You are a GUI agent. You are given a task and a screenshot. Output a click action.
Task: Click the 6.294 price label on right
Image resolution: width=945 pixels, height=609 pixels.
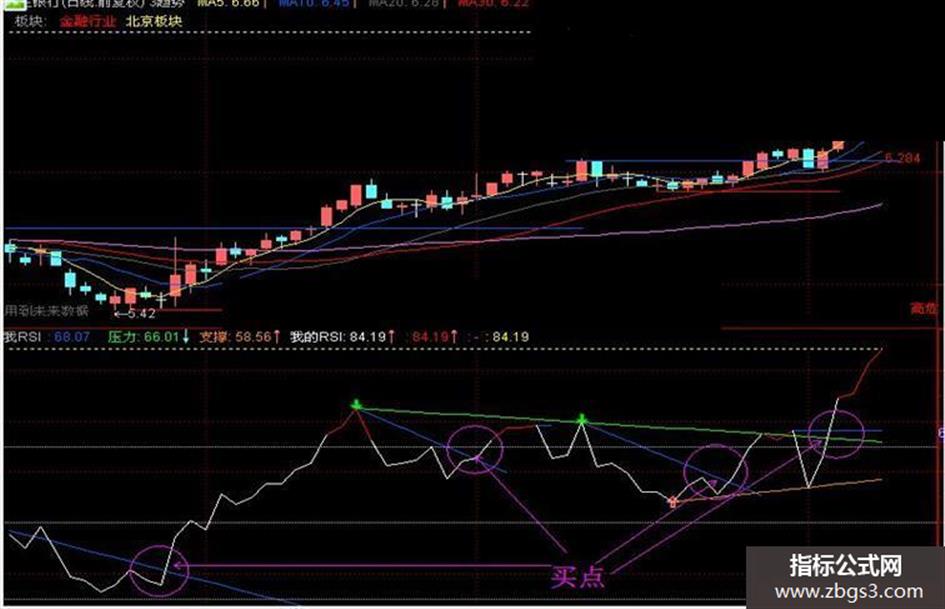[902, 158]
